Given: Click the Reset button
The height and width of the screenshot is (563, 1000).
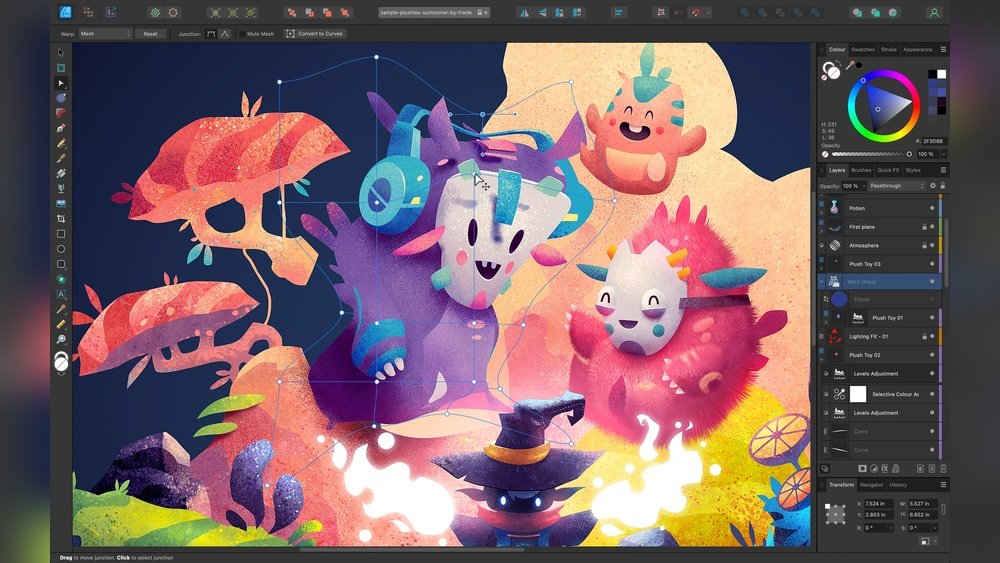Looking at the screenshot, I should [151, 34].
